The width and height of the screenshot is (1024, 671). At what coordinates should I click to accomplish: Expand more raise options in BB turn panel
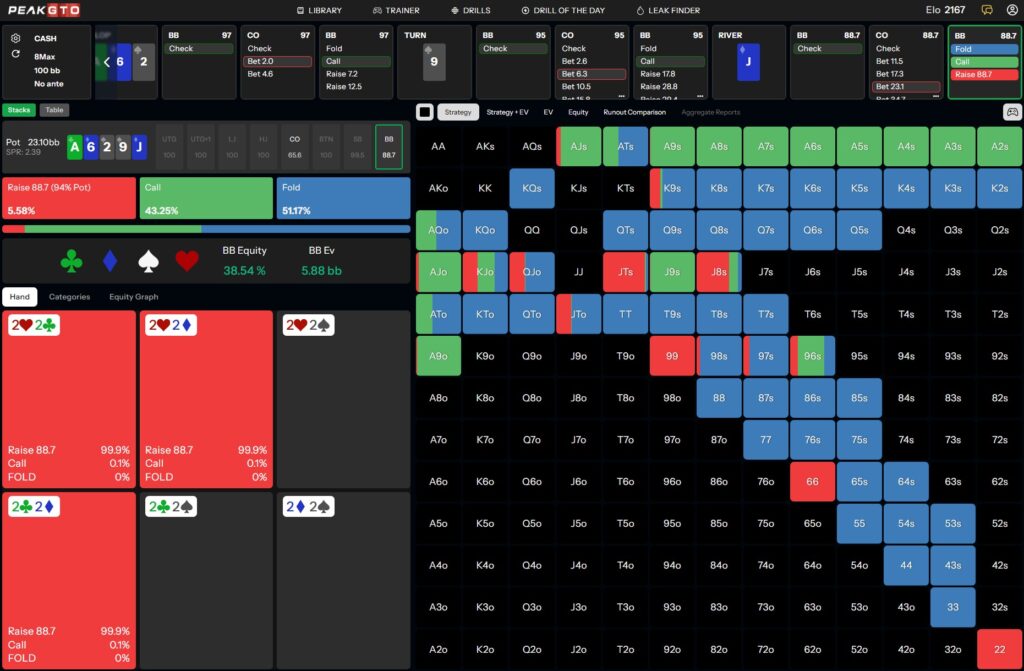pos(701,97)
